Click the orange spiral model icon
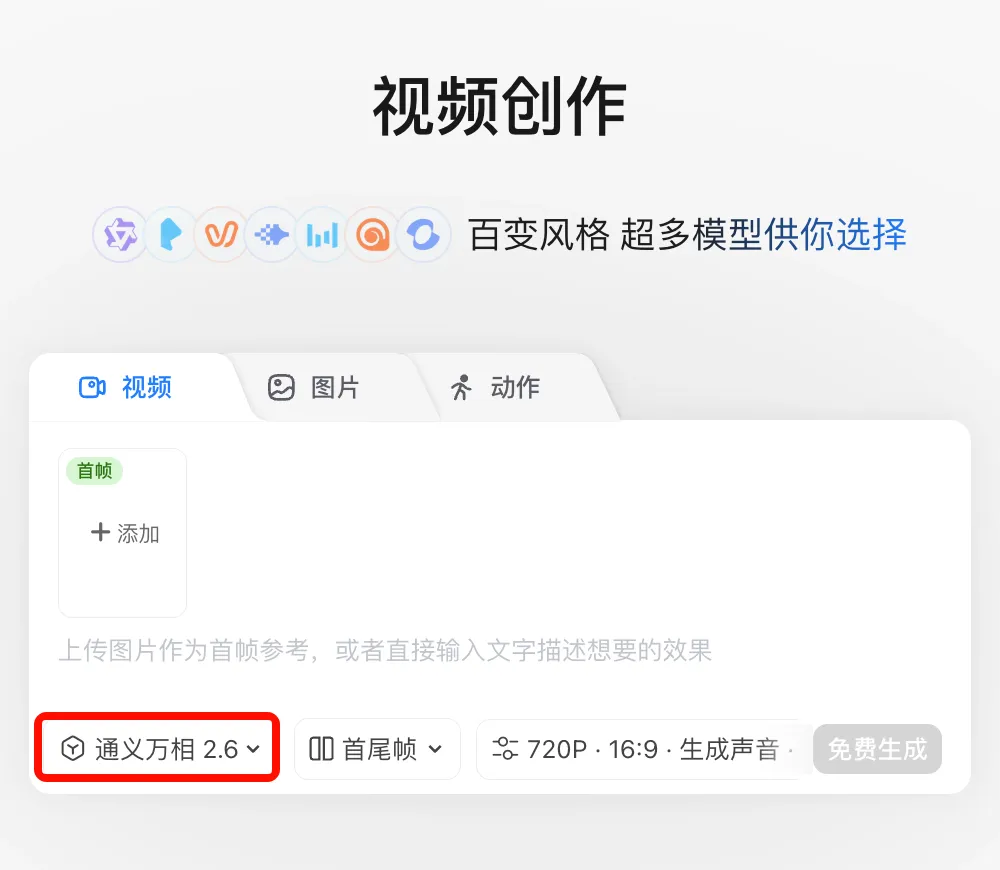This screenshot has height=870, width=1000. click(373, 235)
